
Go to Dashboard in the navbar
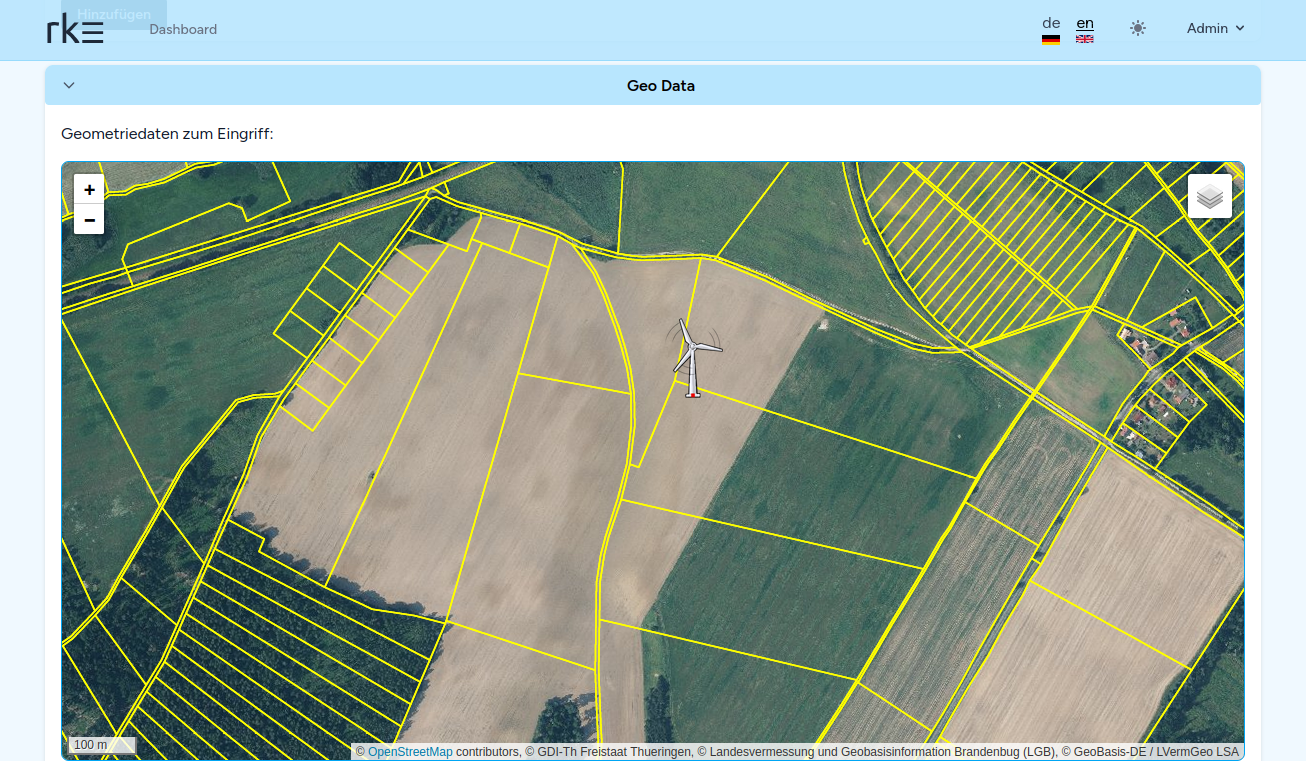pyautogui.click(x=183, y=29)
